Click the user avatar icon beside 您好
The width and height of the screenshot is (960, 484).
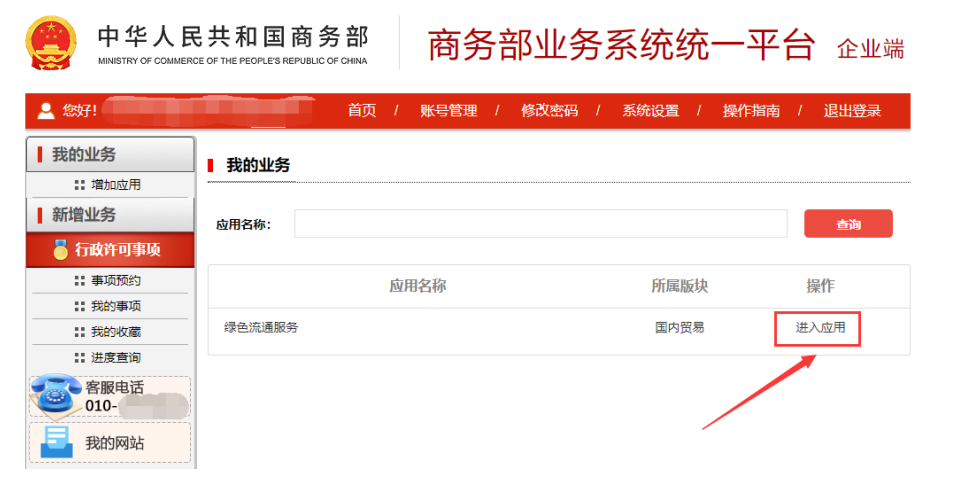[x=45, y=111]
